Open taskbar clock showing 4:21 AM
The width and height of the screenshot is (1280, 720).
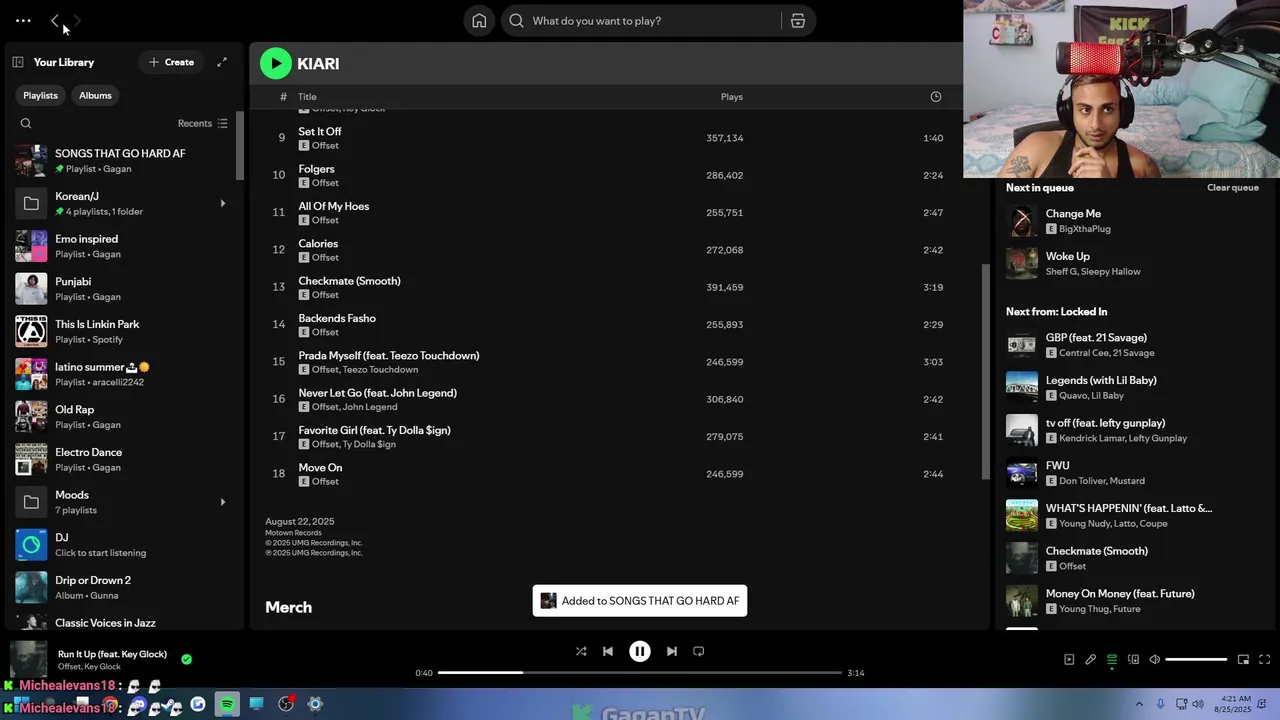[x=1235, y=704]
